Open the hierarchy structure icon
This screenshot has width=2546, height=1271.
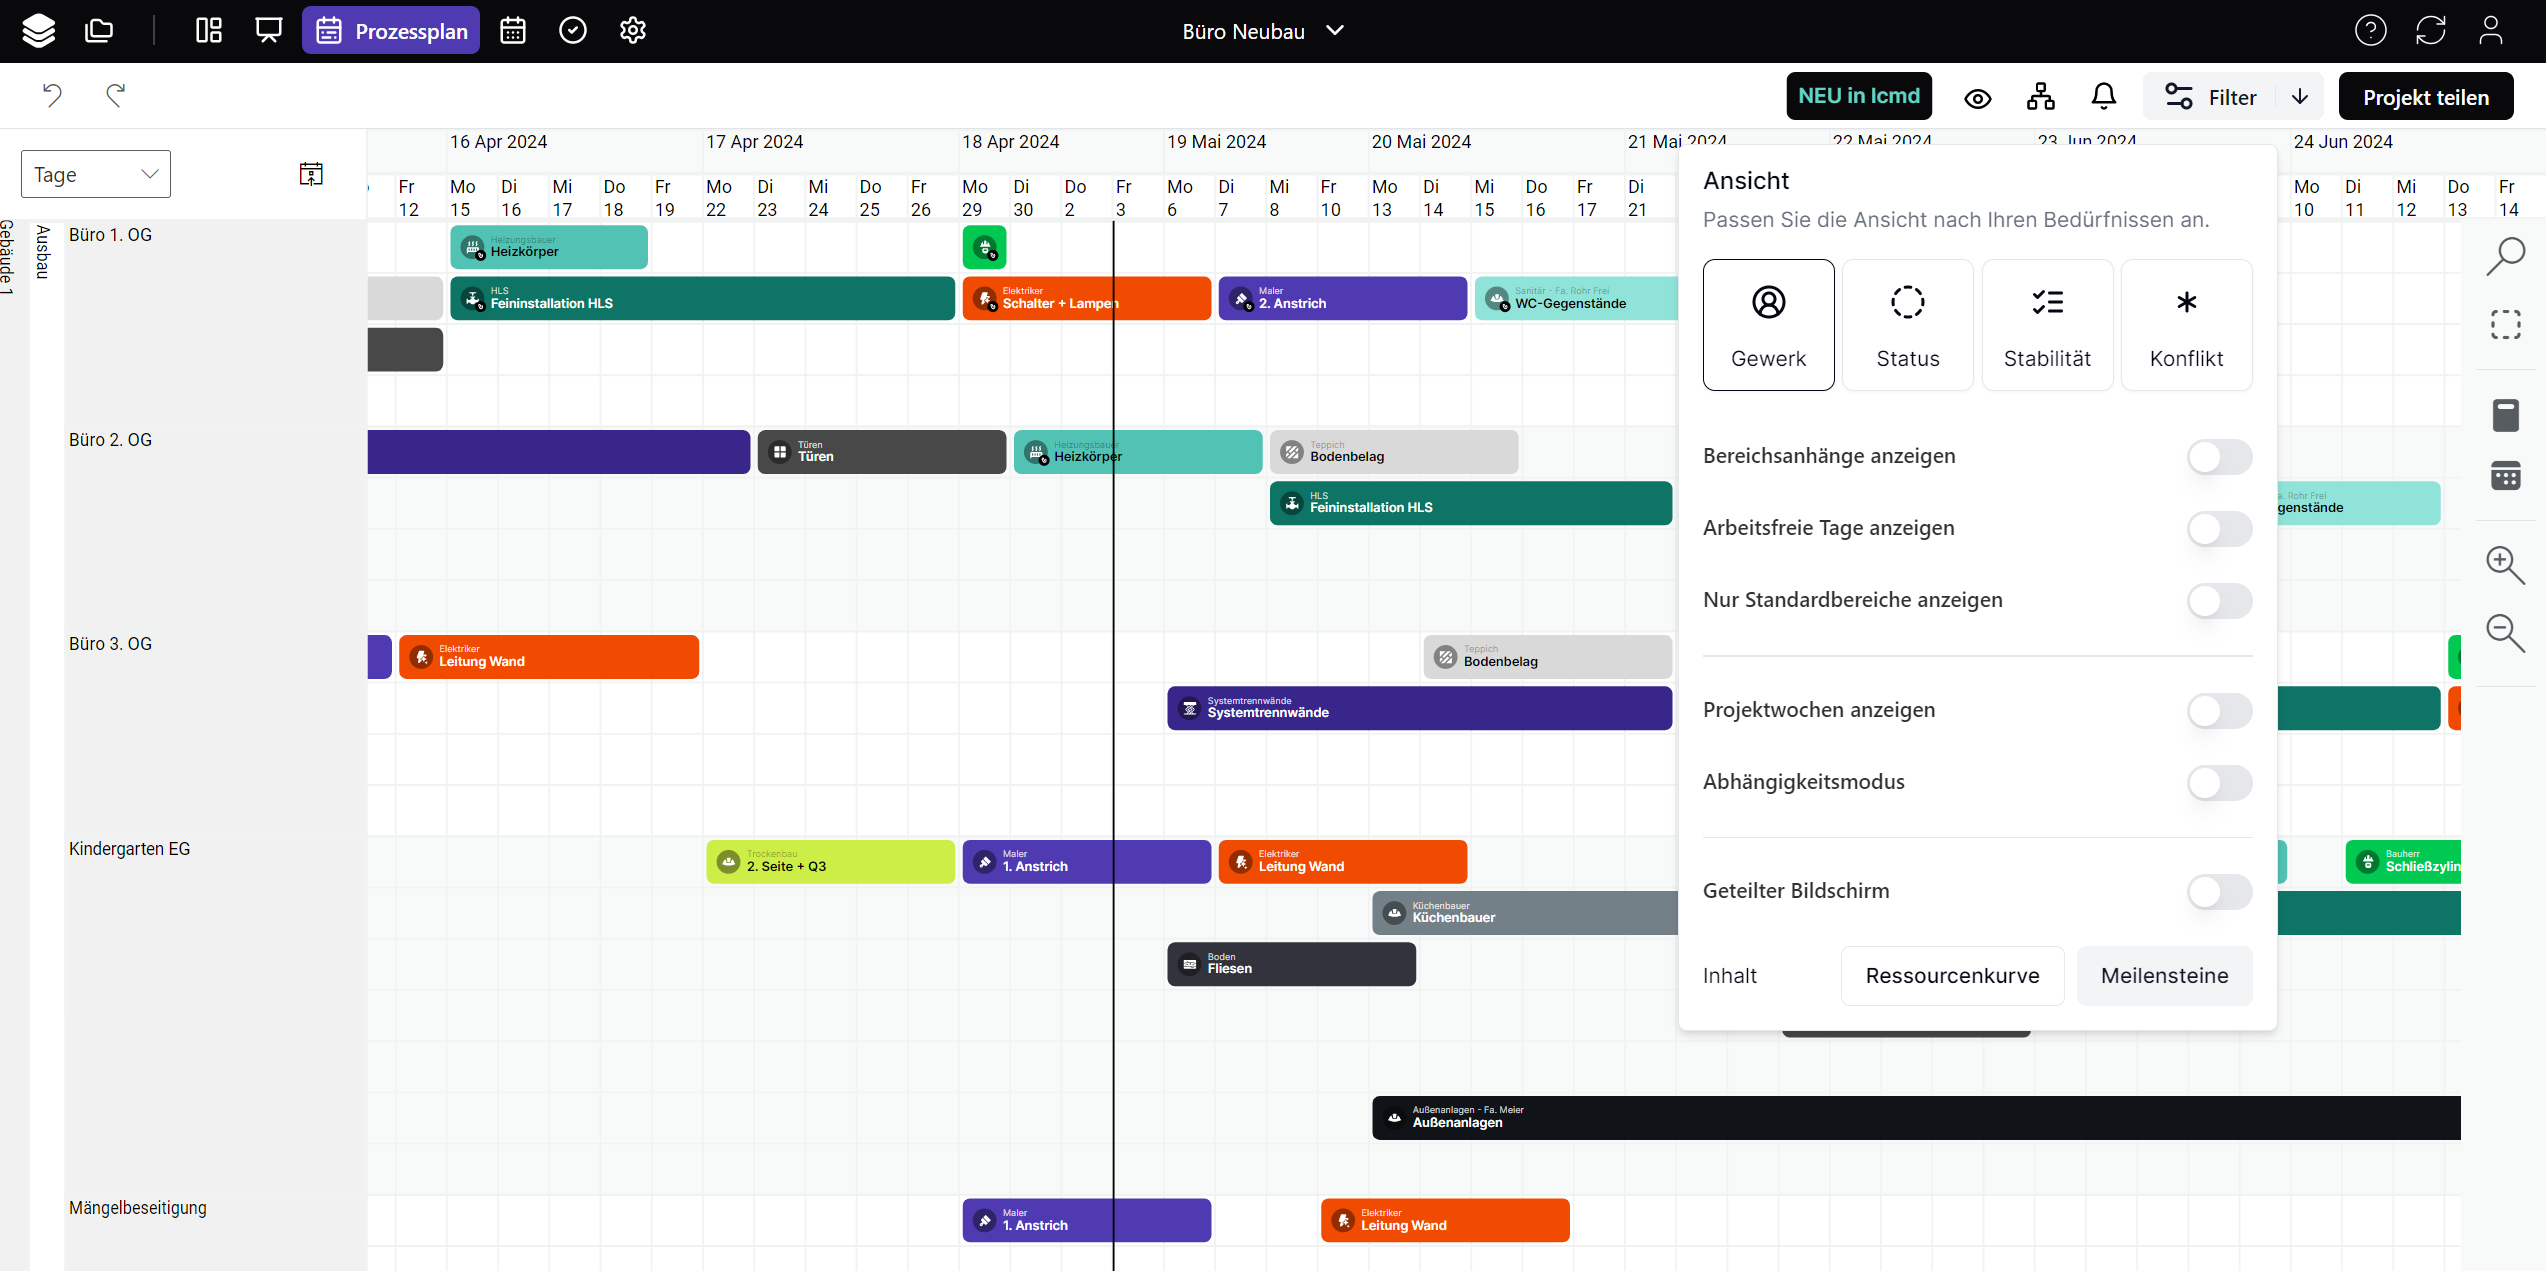(2041, 97)
